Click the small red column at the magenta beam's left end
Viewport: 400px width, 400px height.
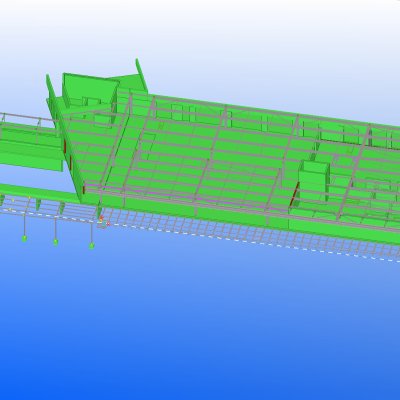84,189
